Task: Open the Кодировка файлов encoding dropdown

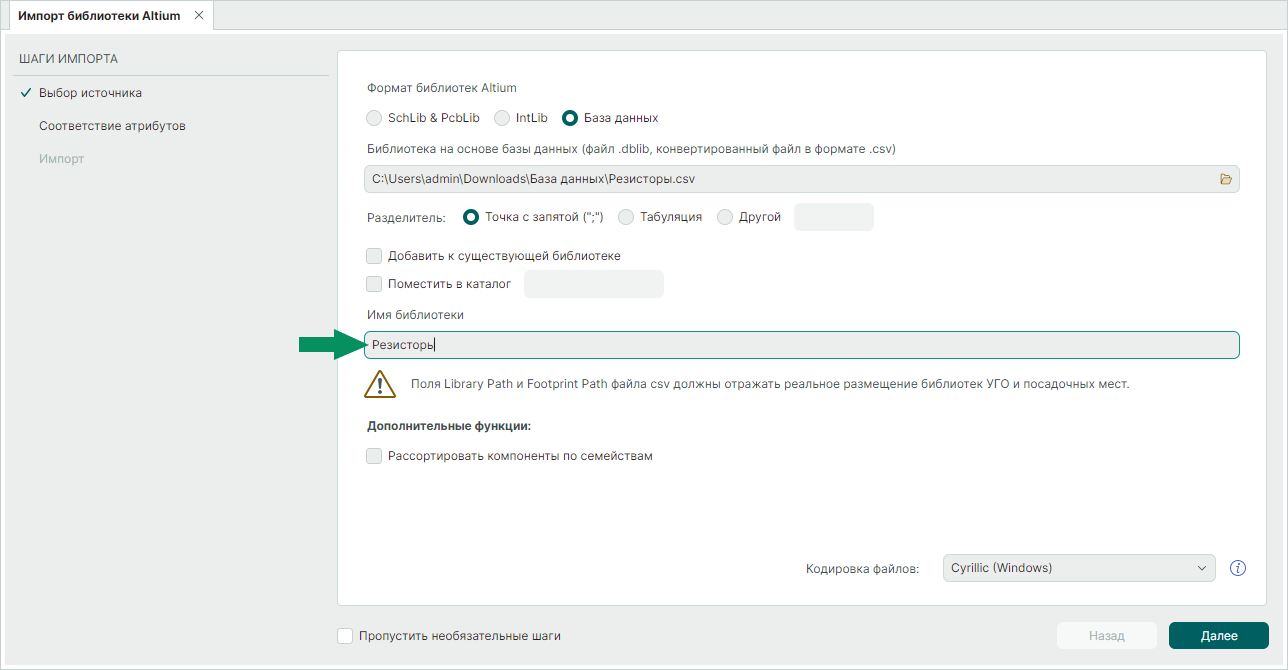Action: click(x=1078, y=568)
